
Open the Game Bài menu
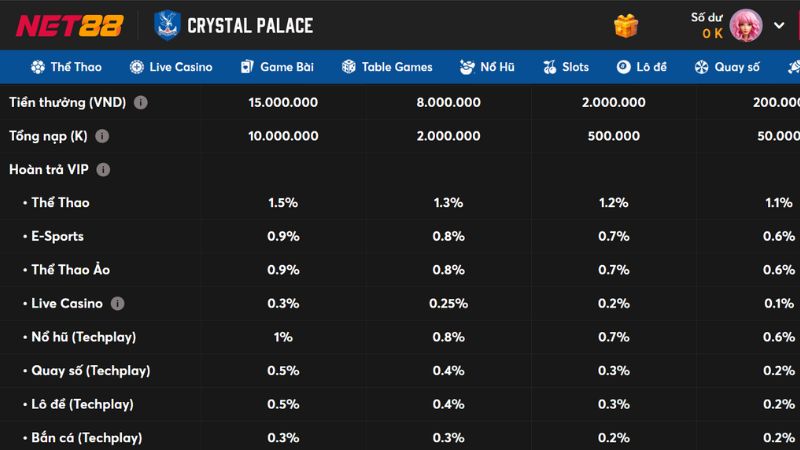coord(277,67)
